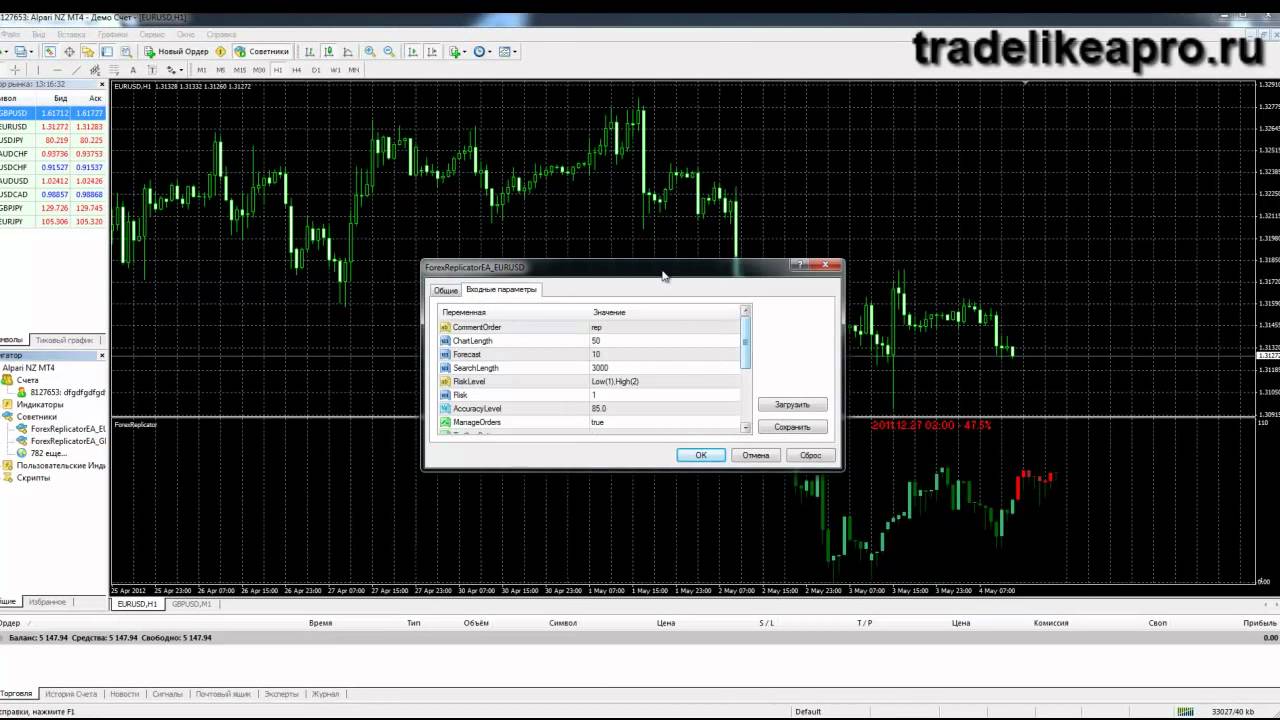Toggle the chart auto scroll icon

pos(413,51)
